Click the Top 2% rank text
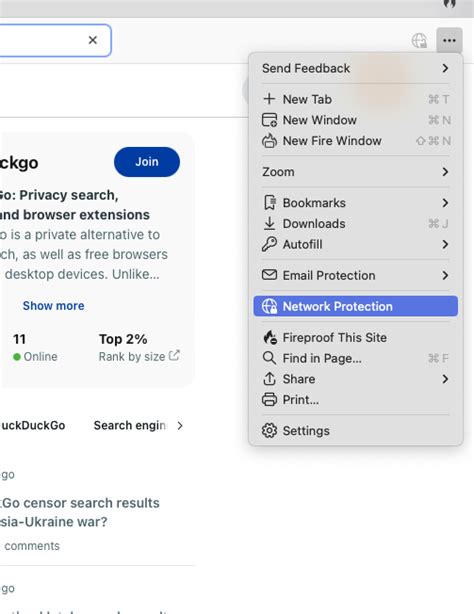The width and height of the screenshot is (474, 614). [123, 339]
